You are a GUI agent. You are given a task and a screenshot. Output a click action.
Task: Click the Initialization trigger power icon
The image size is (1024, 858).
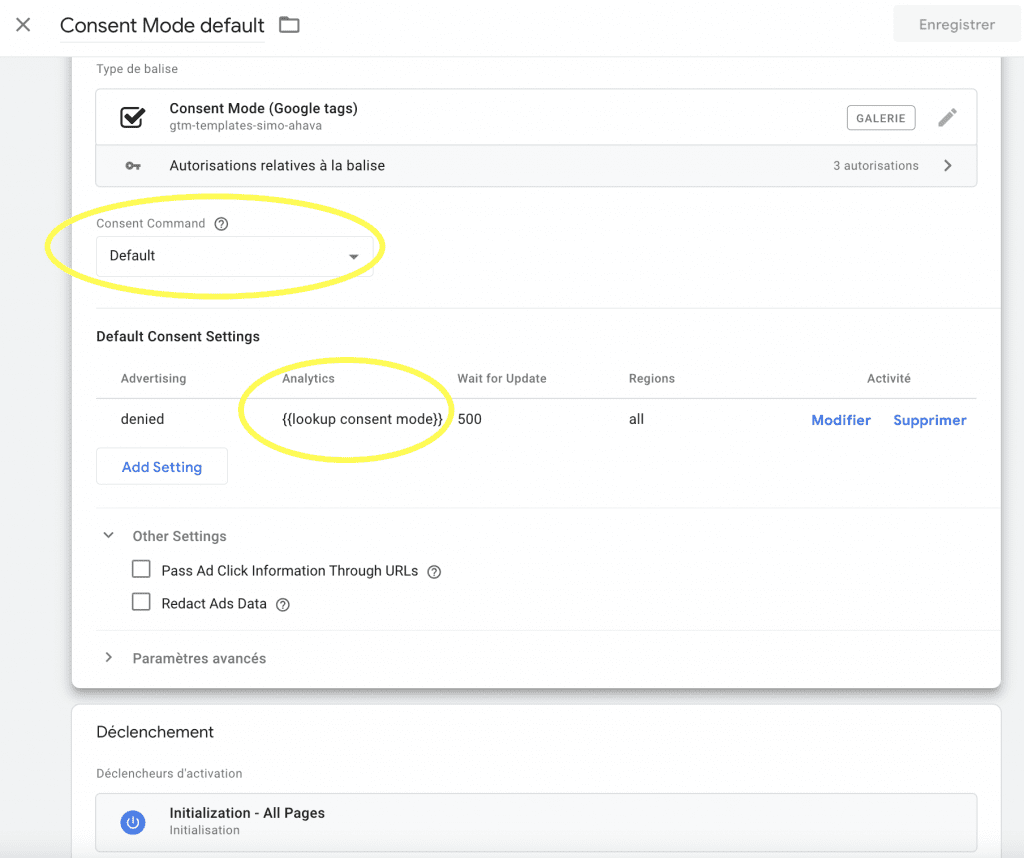[x=132, y=821]
